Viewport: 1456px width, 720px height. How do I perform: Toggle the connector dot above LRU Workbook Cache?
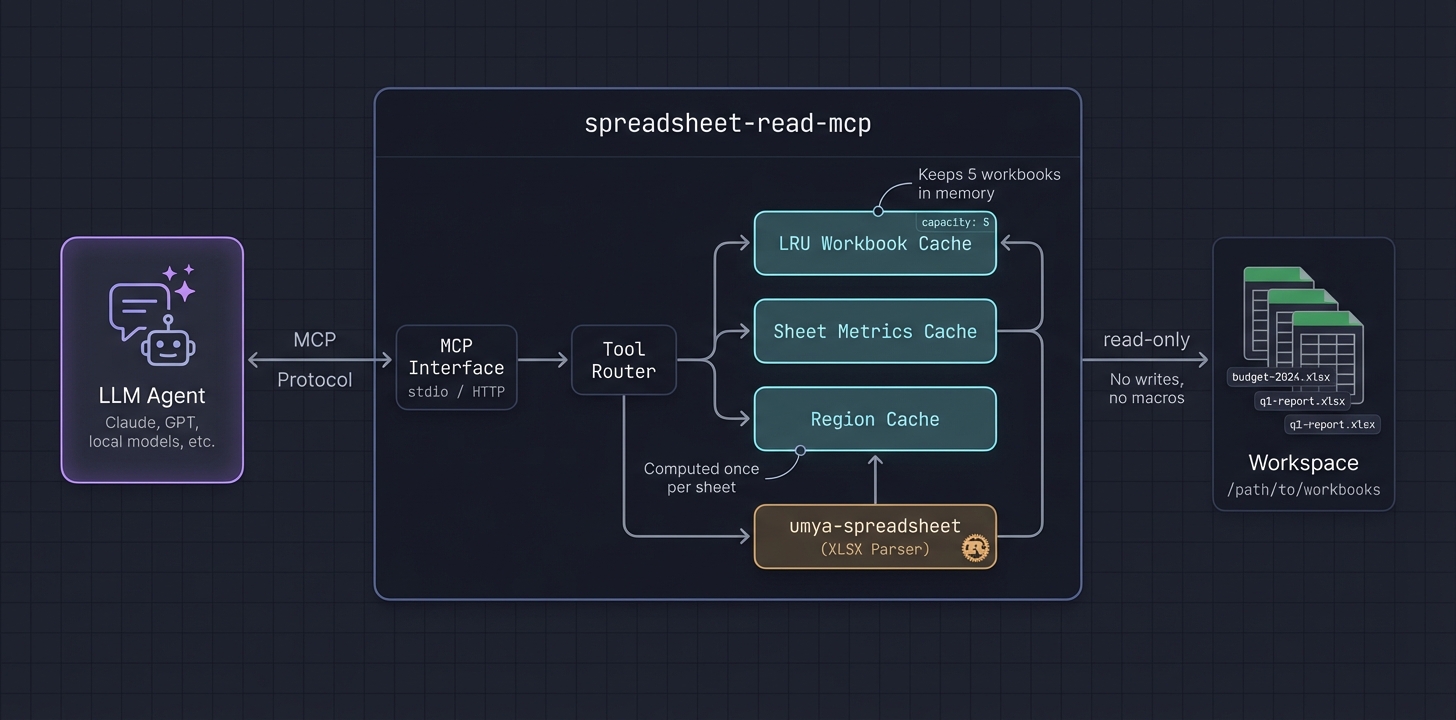(x=876, y=212)
